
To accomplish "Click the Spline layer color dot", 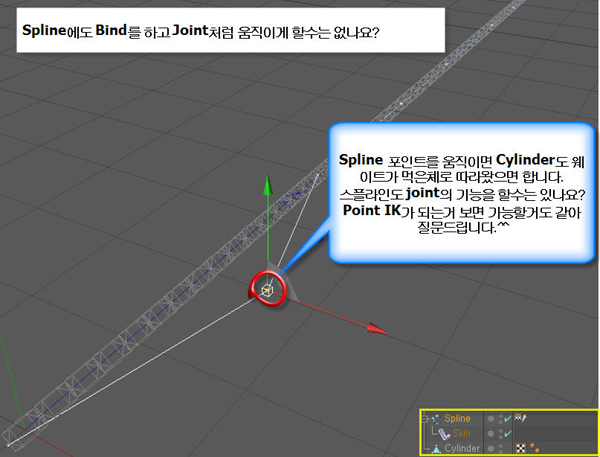I will (491, 419).
